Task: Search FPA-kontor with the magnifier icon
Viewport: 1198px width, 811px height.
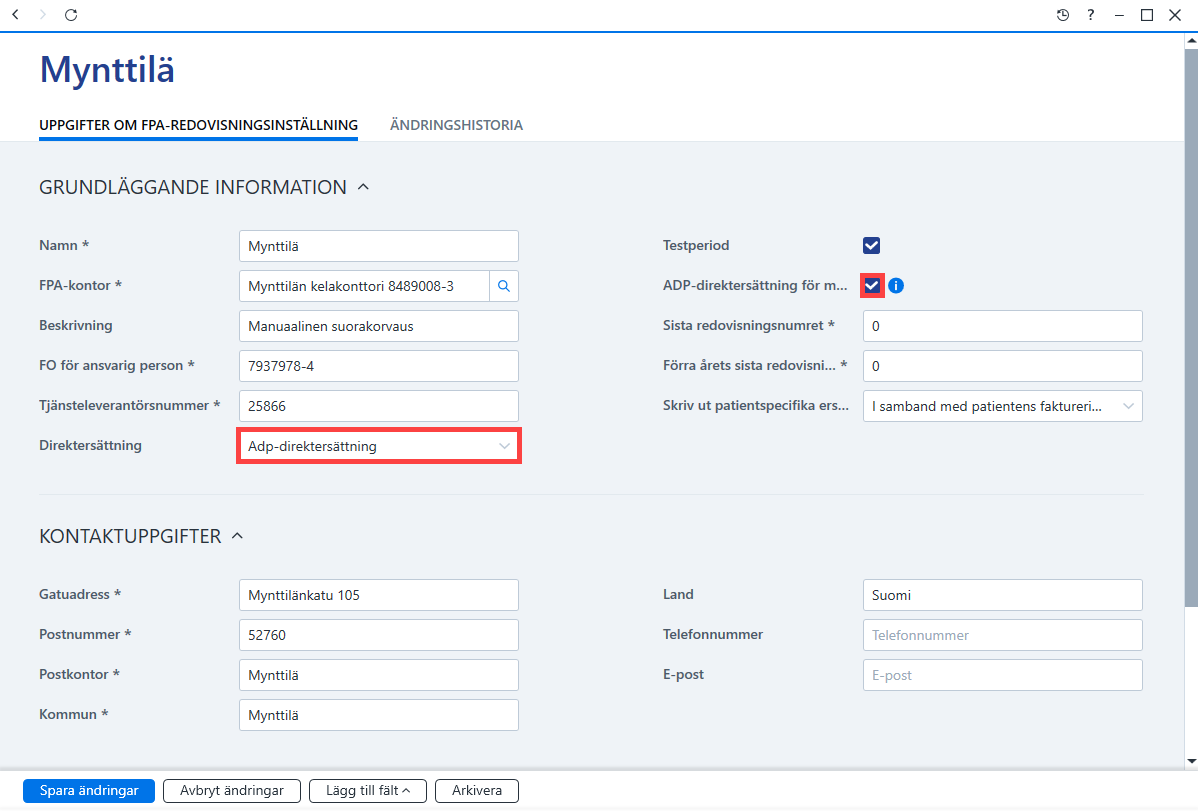Action: click(x=504, y=286)
